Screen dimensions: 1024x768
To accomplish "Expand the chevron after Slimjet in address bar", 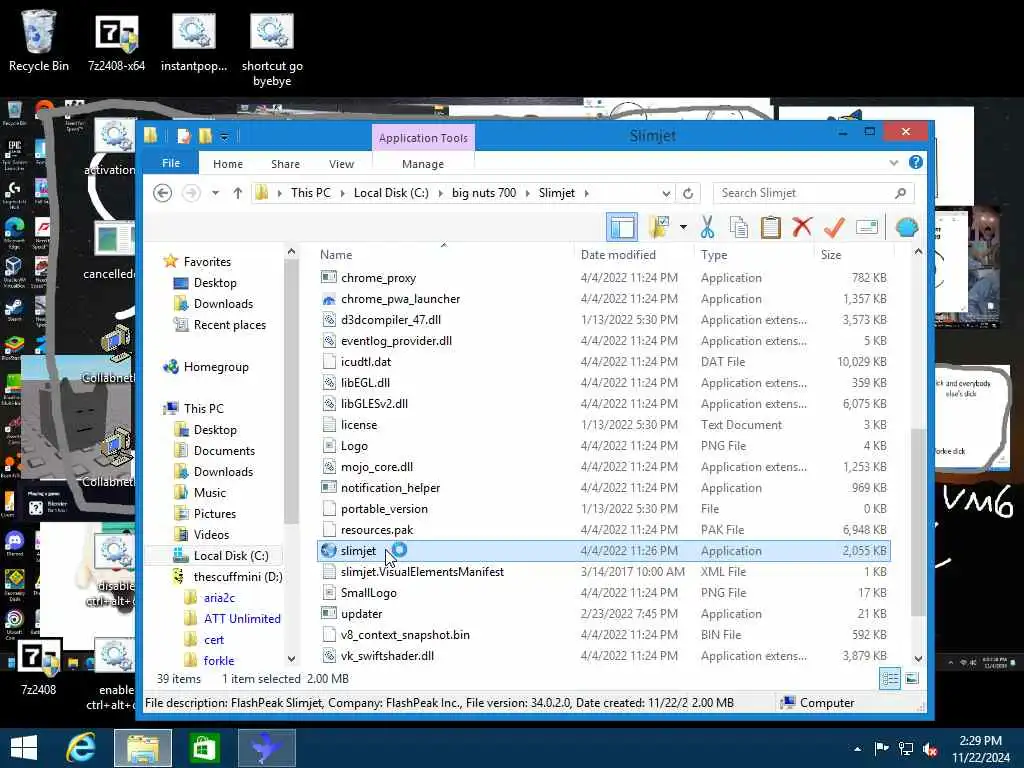I will coord(586,193).
